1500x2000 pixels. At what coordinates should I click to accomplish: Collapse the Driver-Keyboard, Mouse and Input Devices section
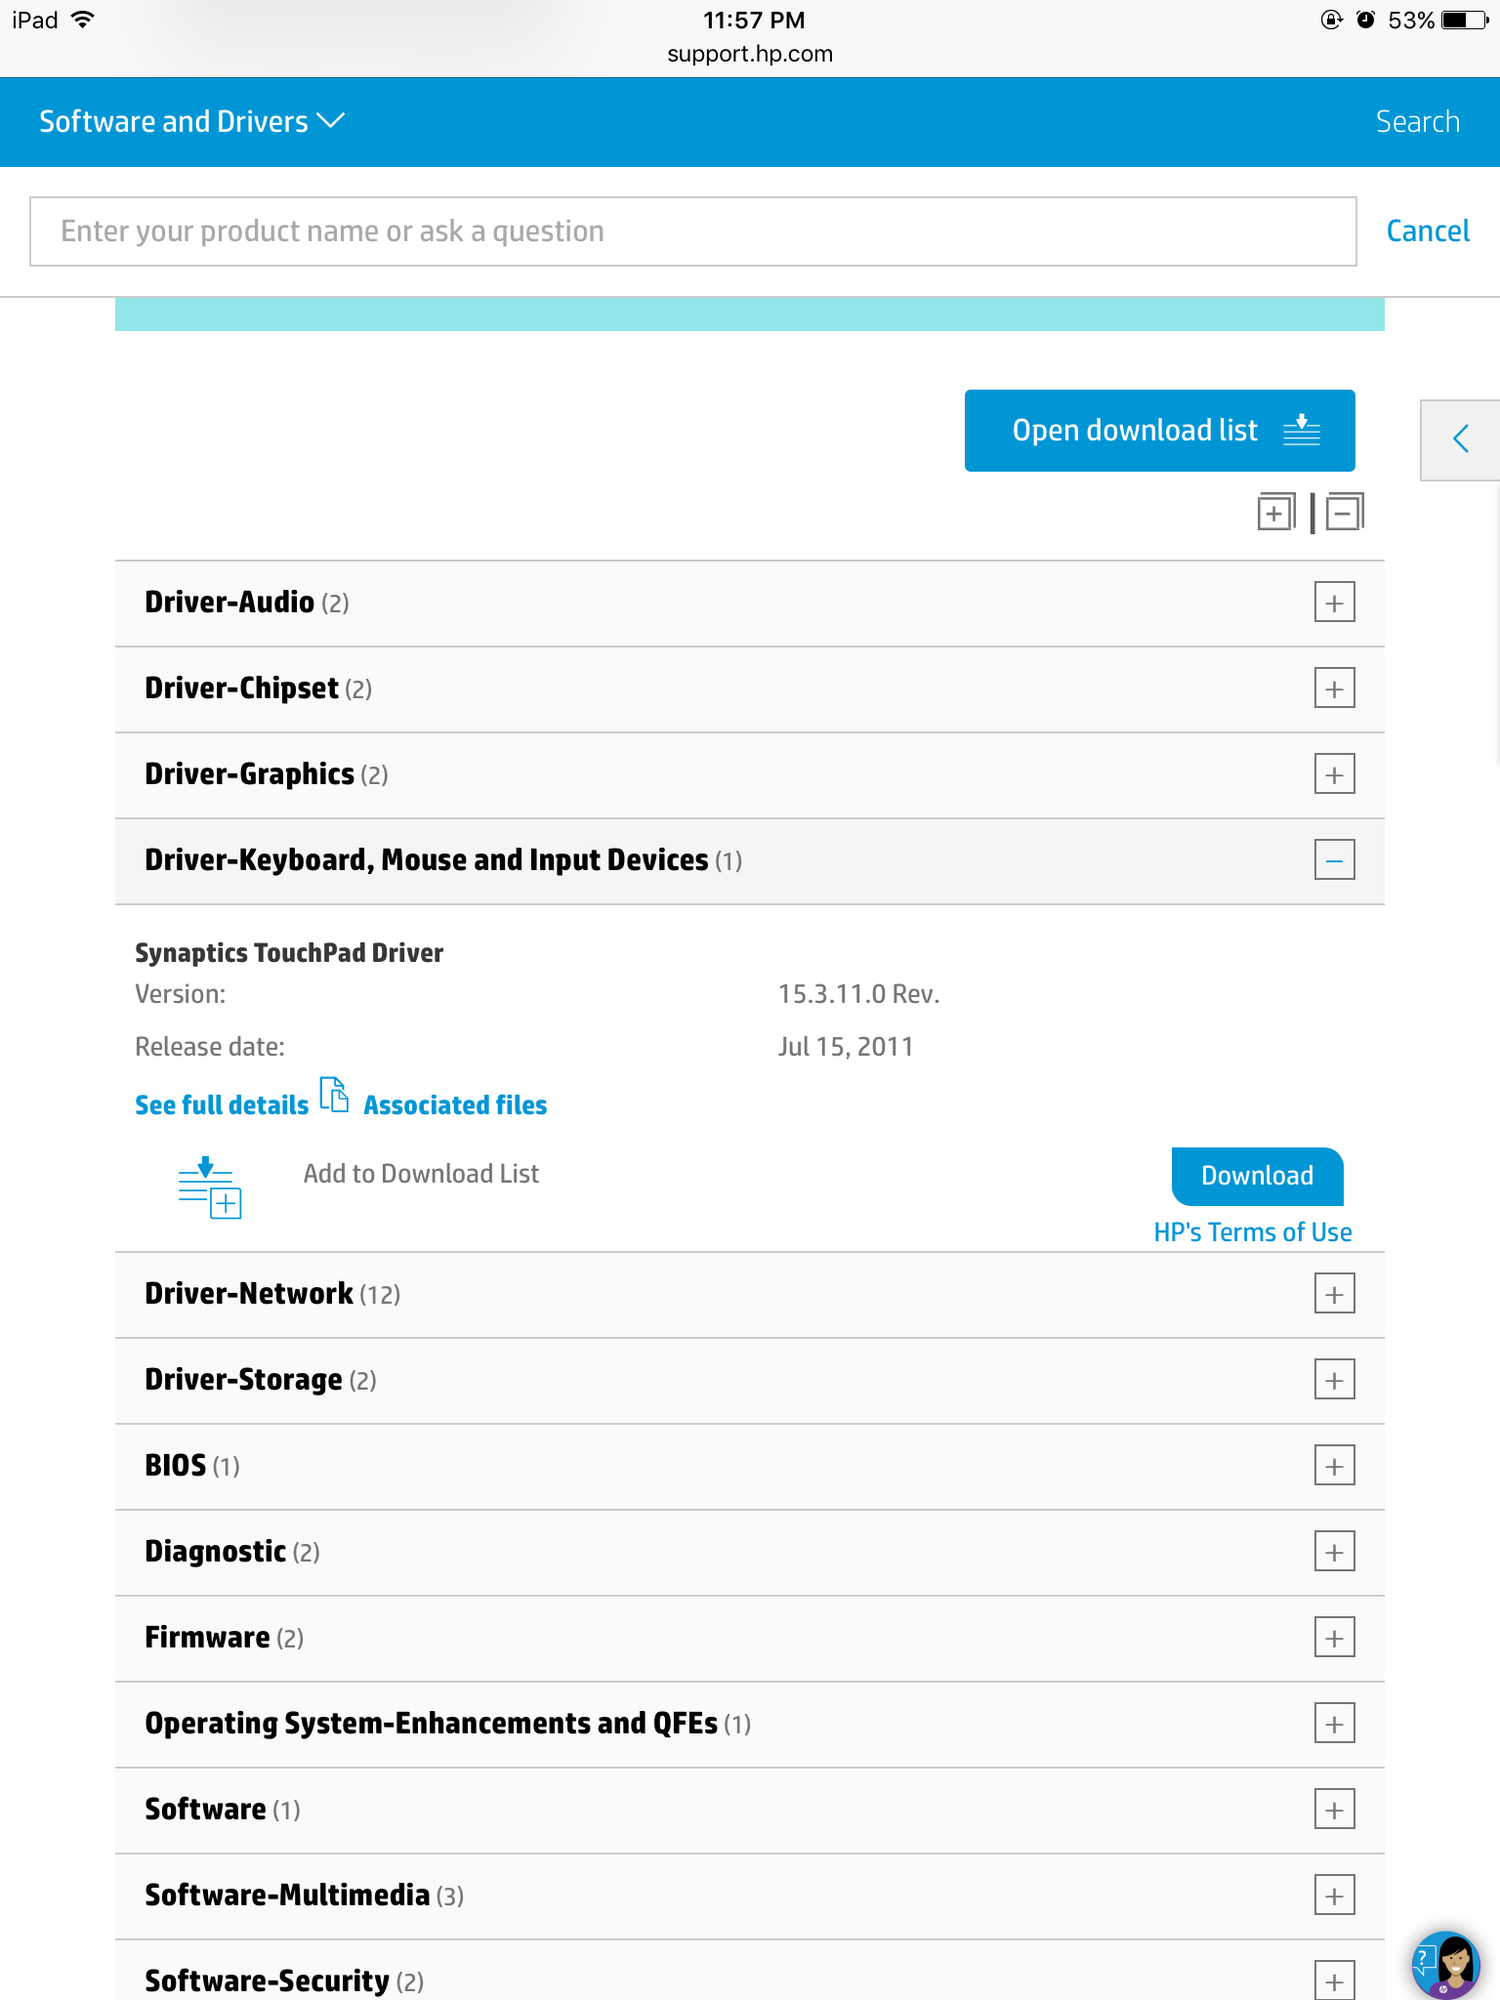(x=1333, y=858)
